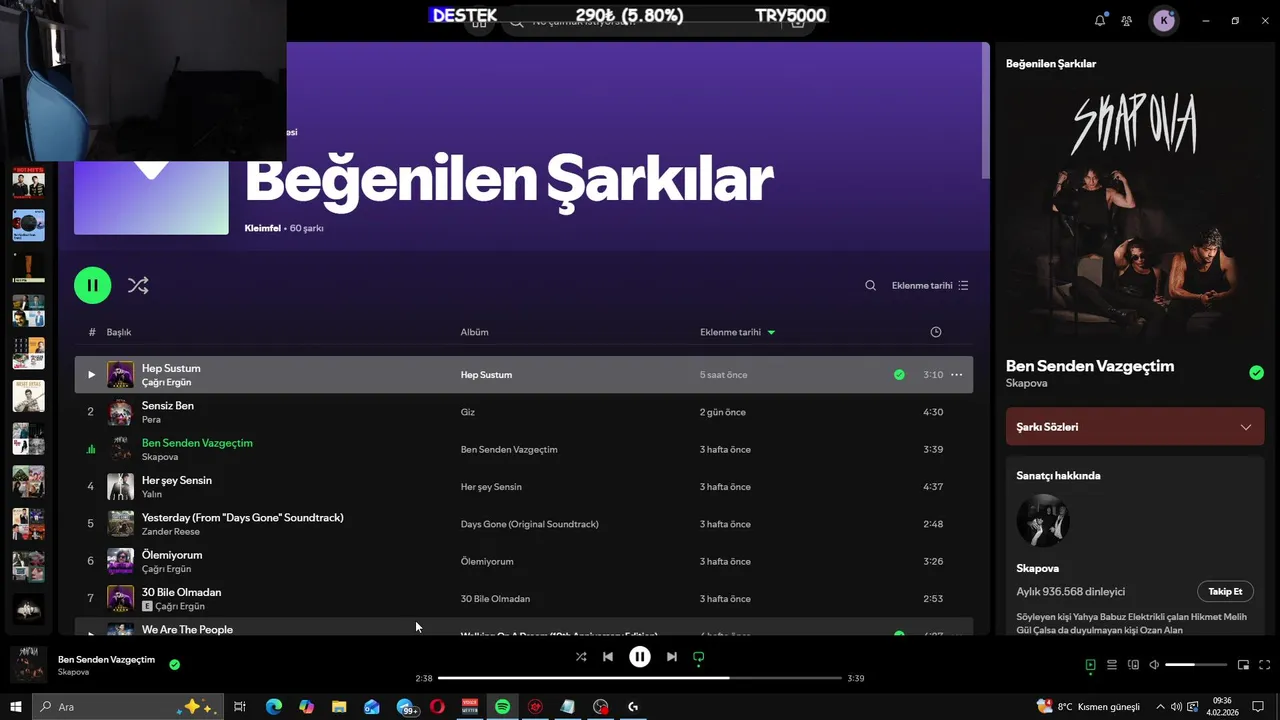Open the Kısmen güneşli weather widget
1280x720 pixels.
coord(1088,707)
